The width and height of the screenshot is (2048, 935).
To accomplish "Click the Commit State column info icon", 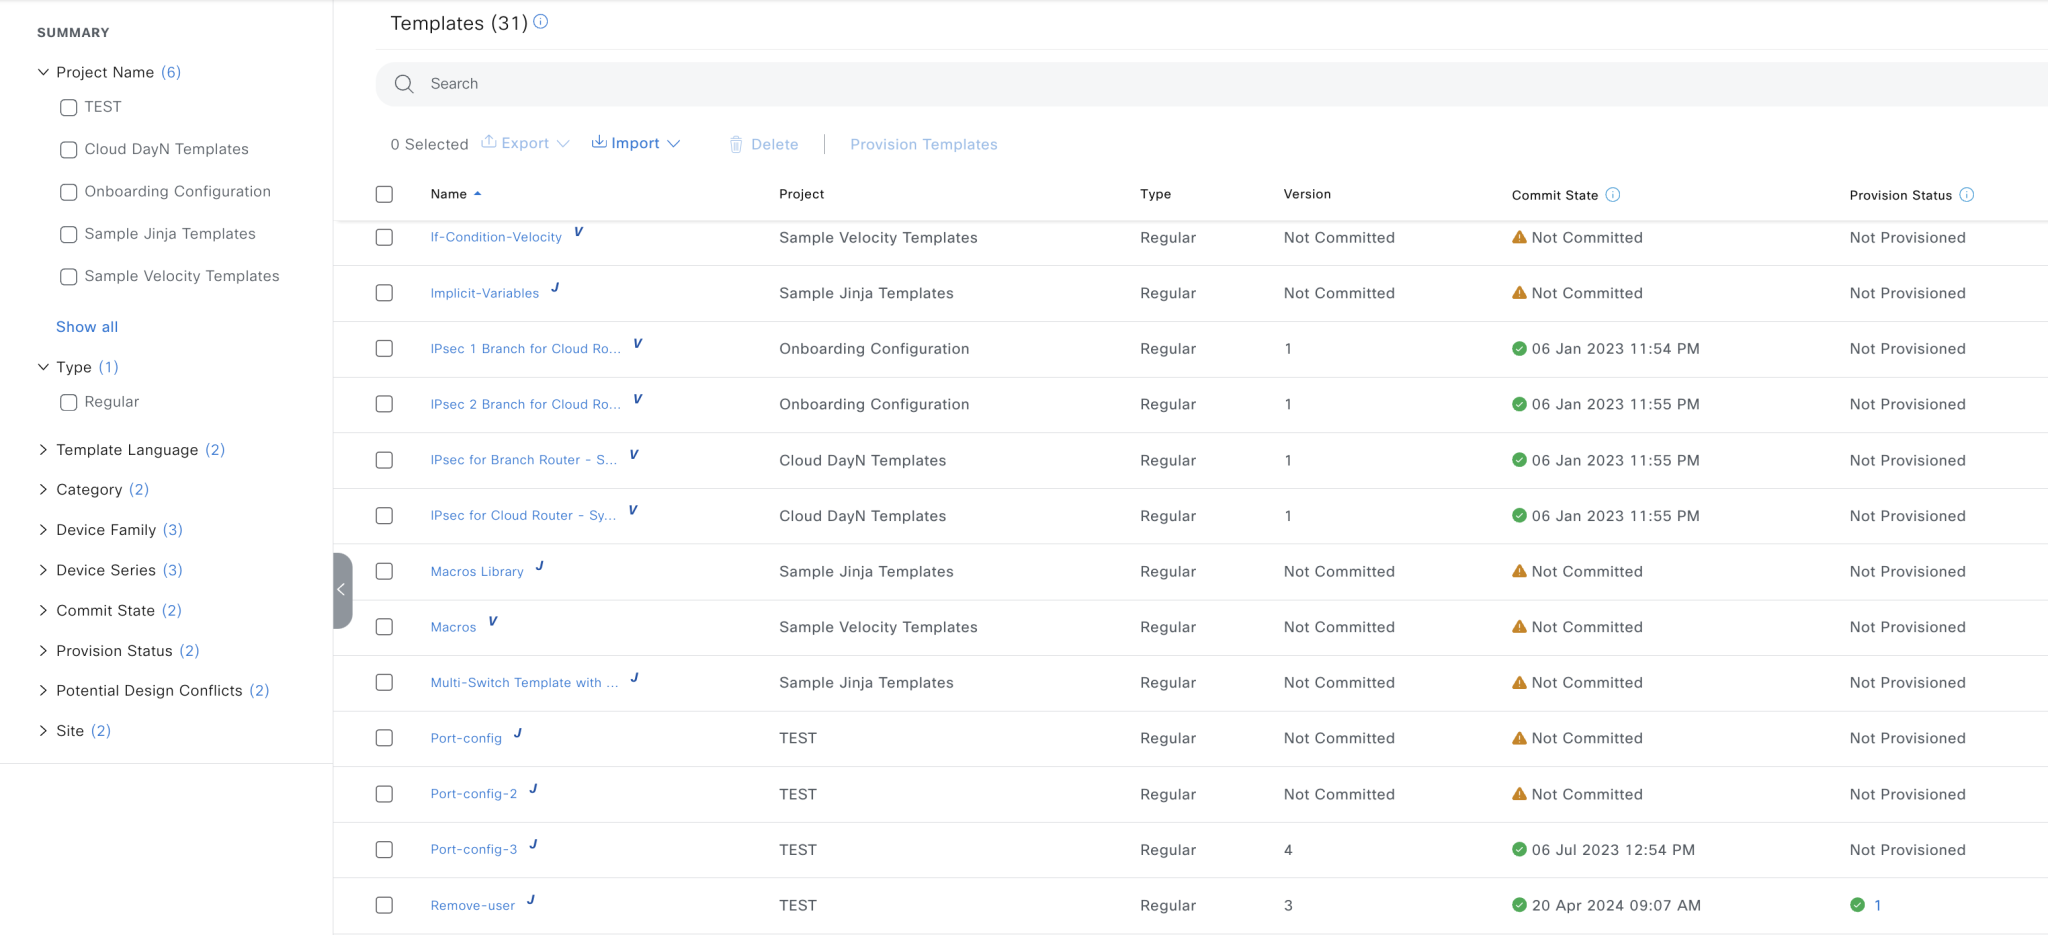I will [x=1613, y=195].
